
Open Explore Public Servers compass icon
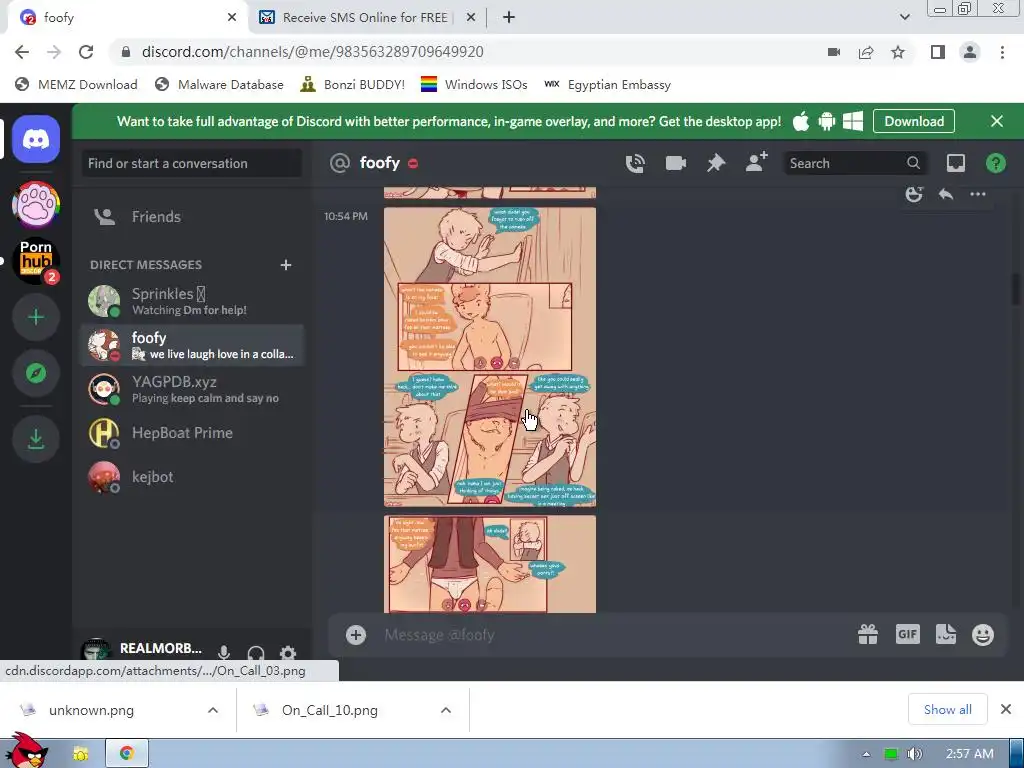click(36, 373)
